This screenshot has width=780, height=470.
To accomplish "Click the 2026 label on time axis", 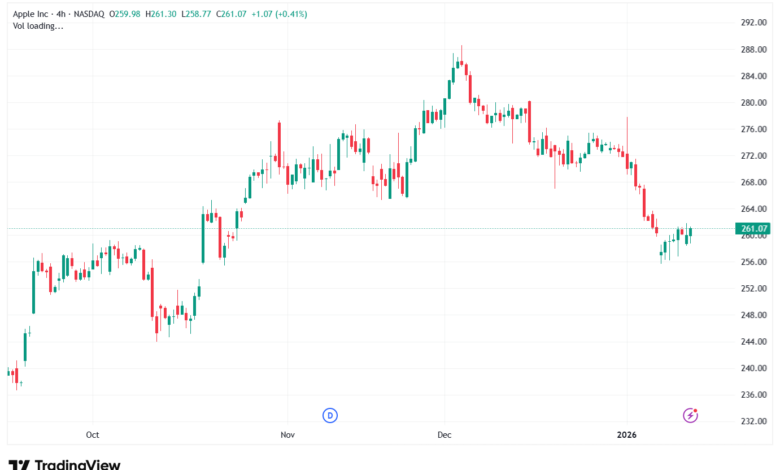I will pyautogui.click(x=627, y=435).
